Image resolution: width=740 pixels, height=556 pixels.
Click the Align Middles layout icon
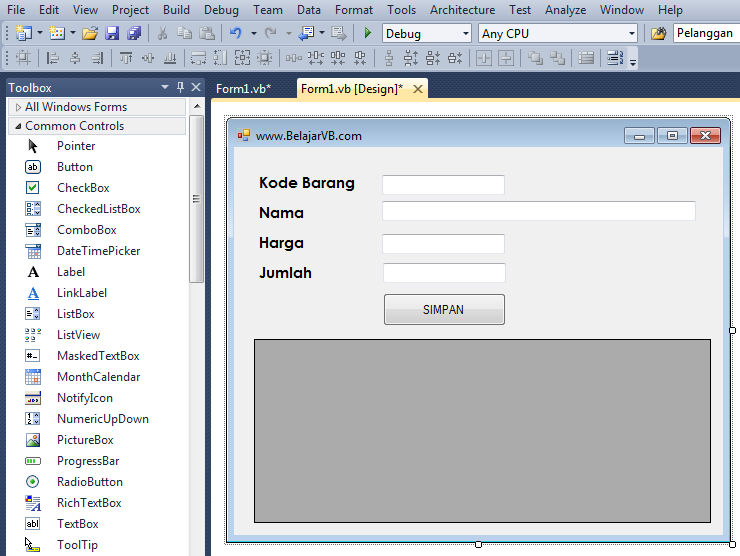click(148, 58)
